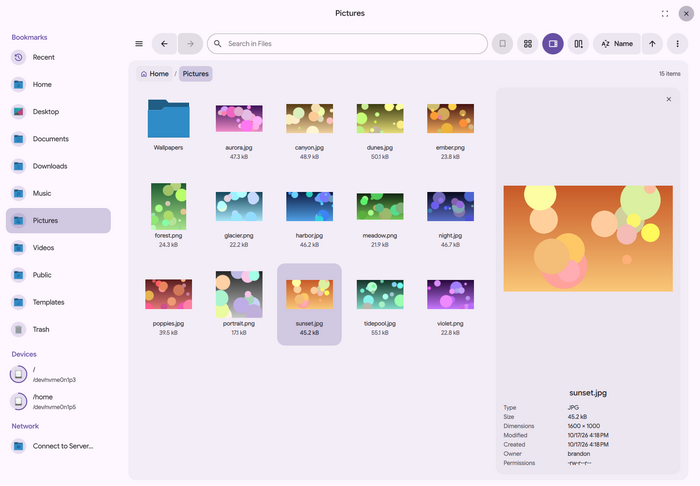Open the Name sort dropdown
700x486 pixels.
coord(617,44)
